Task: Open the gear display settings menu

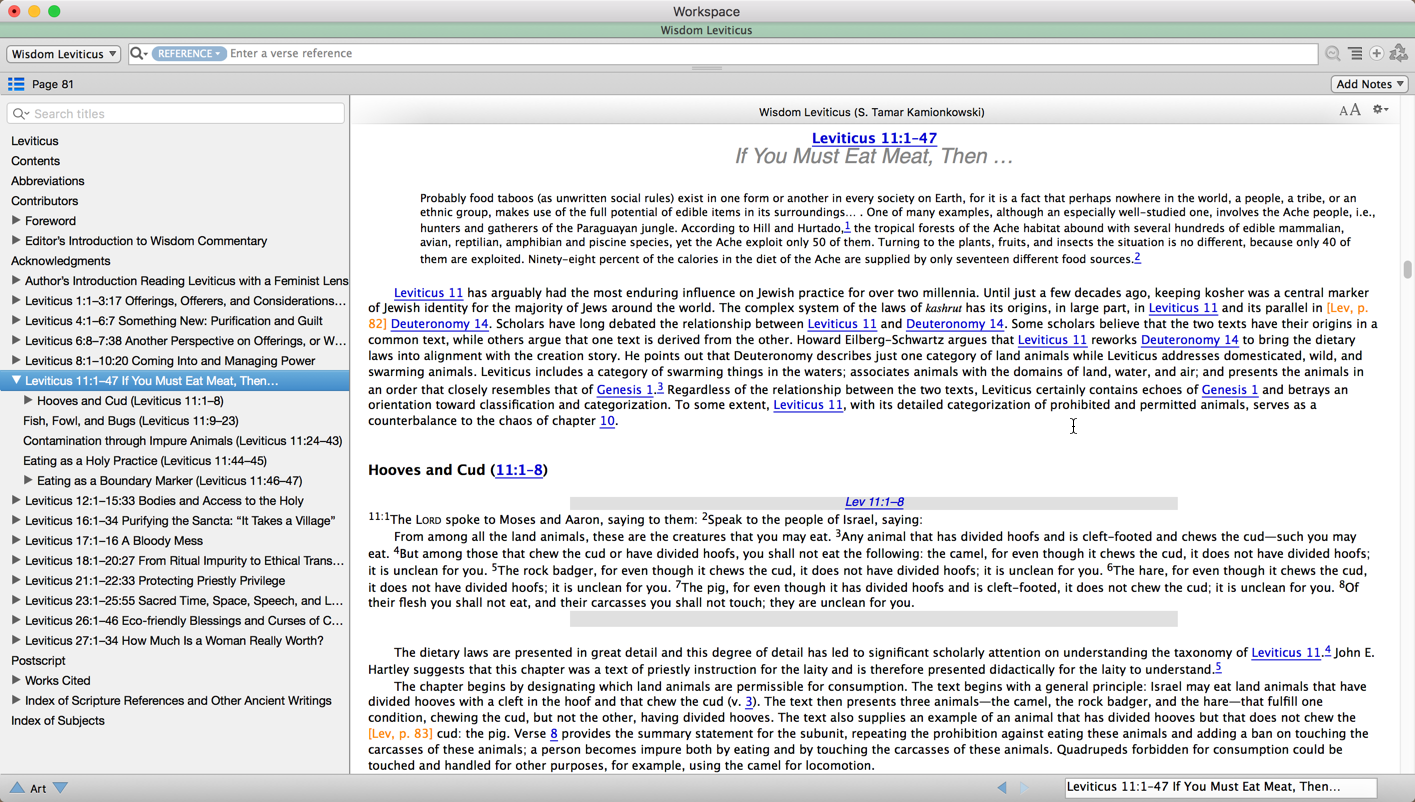Action: pyautogui.click(x=1380, y=110)
